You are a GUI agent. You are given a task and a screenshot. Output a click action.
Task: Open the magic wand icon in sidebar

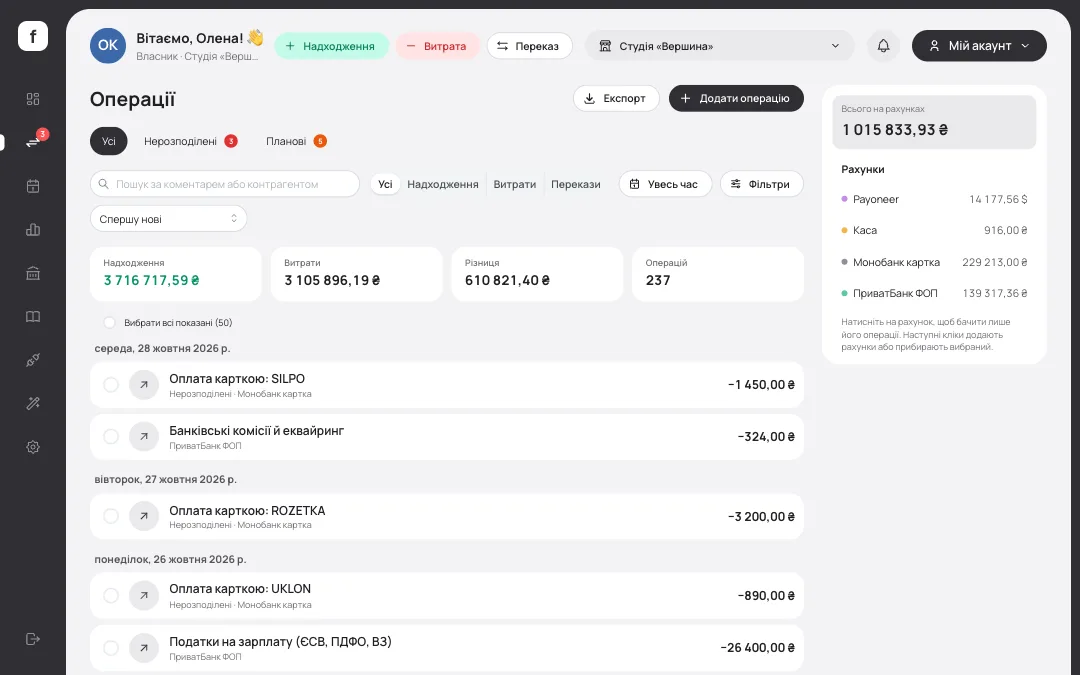[x=32, y=404]
